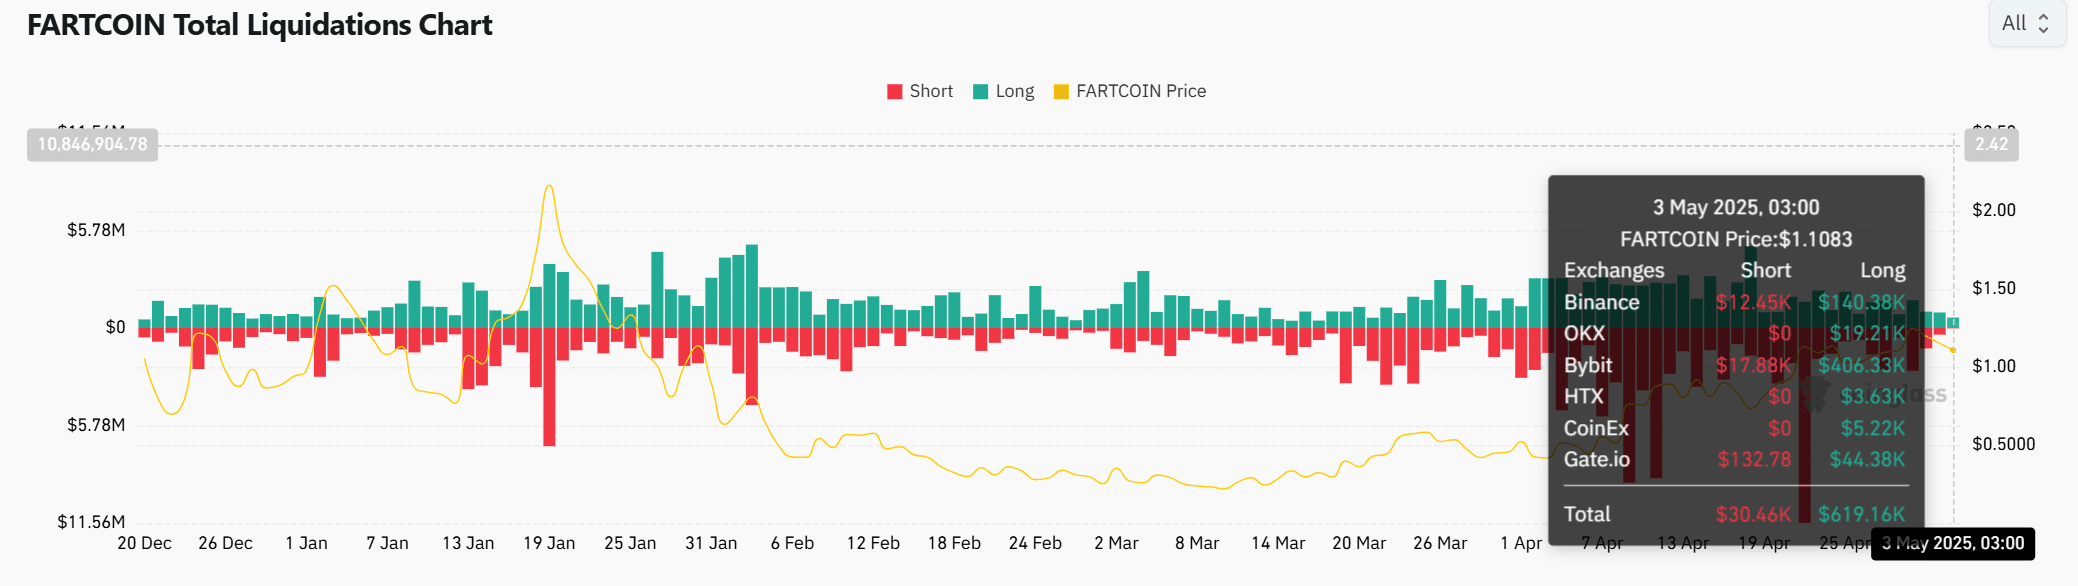Viewport: 2078px width, 586px height.
Task: Open the All time range dropdown
Action: coord(2026,23)
